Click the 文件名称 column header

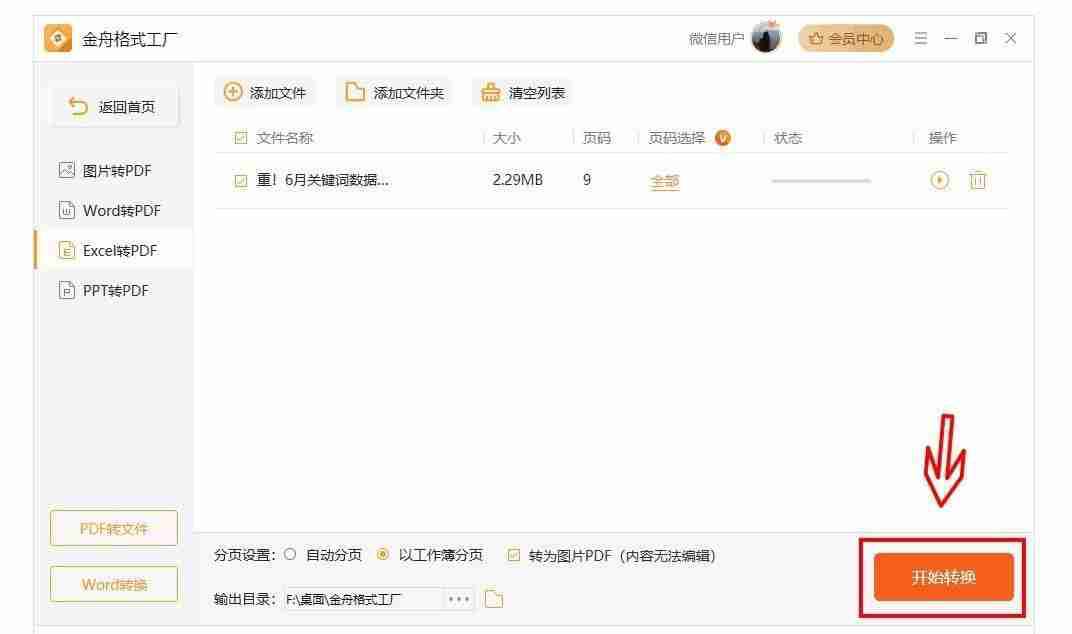pos(284,138)
